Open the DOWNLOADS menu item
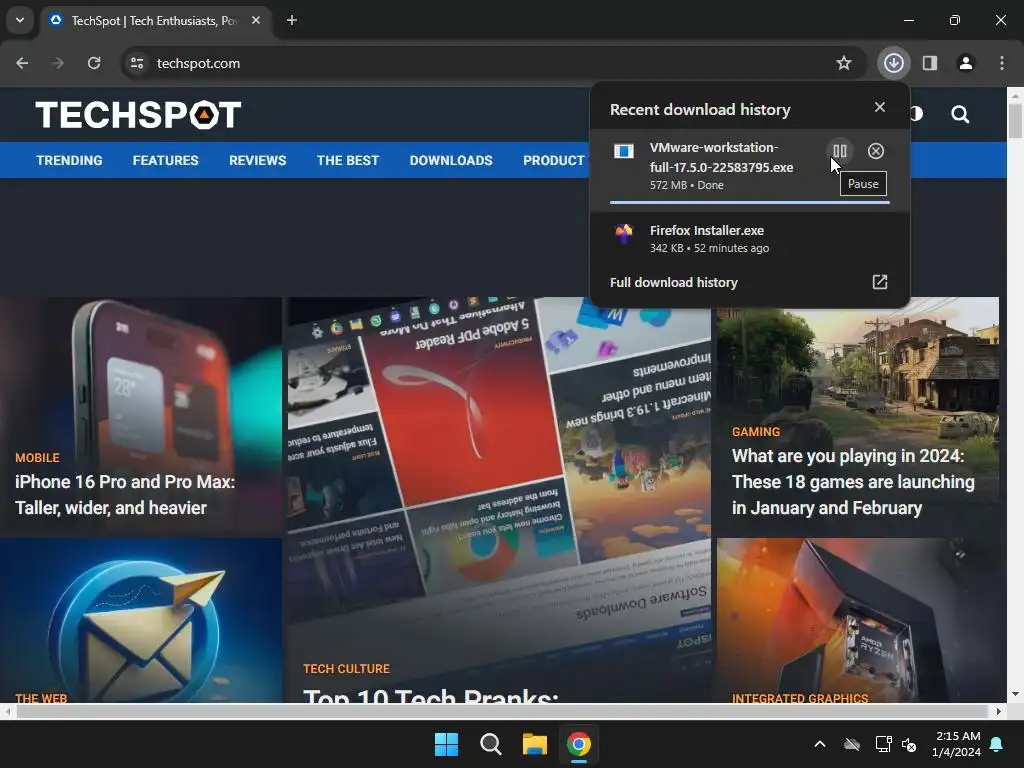 click(x=451, y=161)
